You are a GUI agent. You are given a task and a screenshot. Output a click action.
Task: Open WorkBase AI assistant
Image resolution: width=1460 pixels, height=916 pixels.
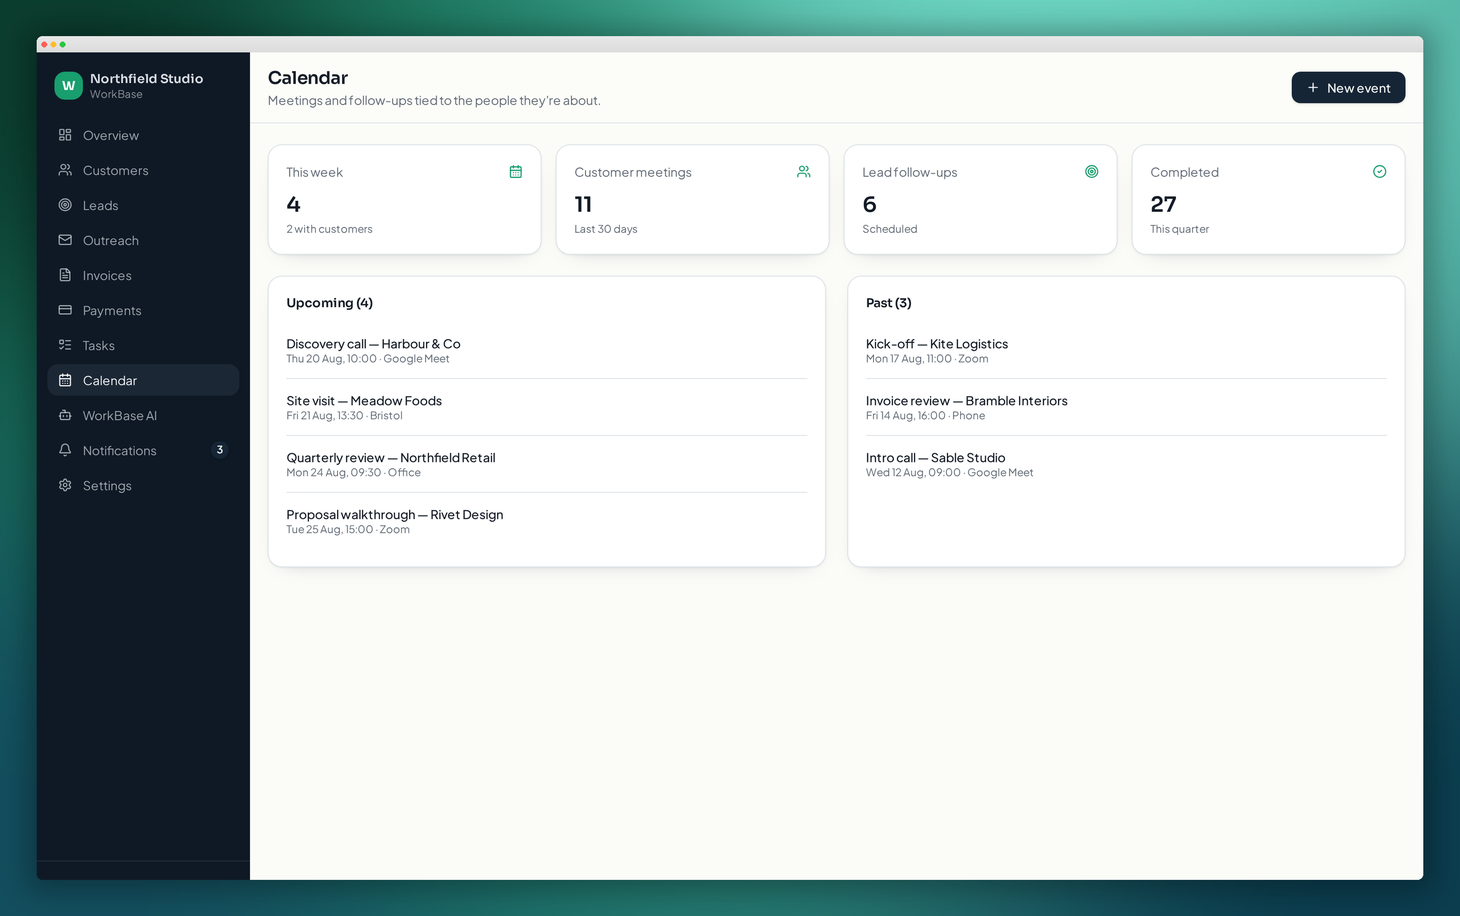(143, 415)
